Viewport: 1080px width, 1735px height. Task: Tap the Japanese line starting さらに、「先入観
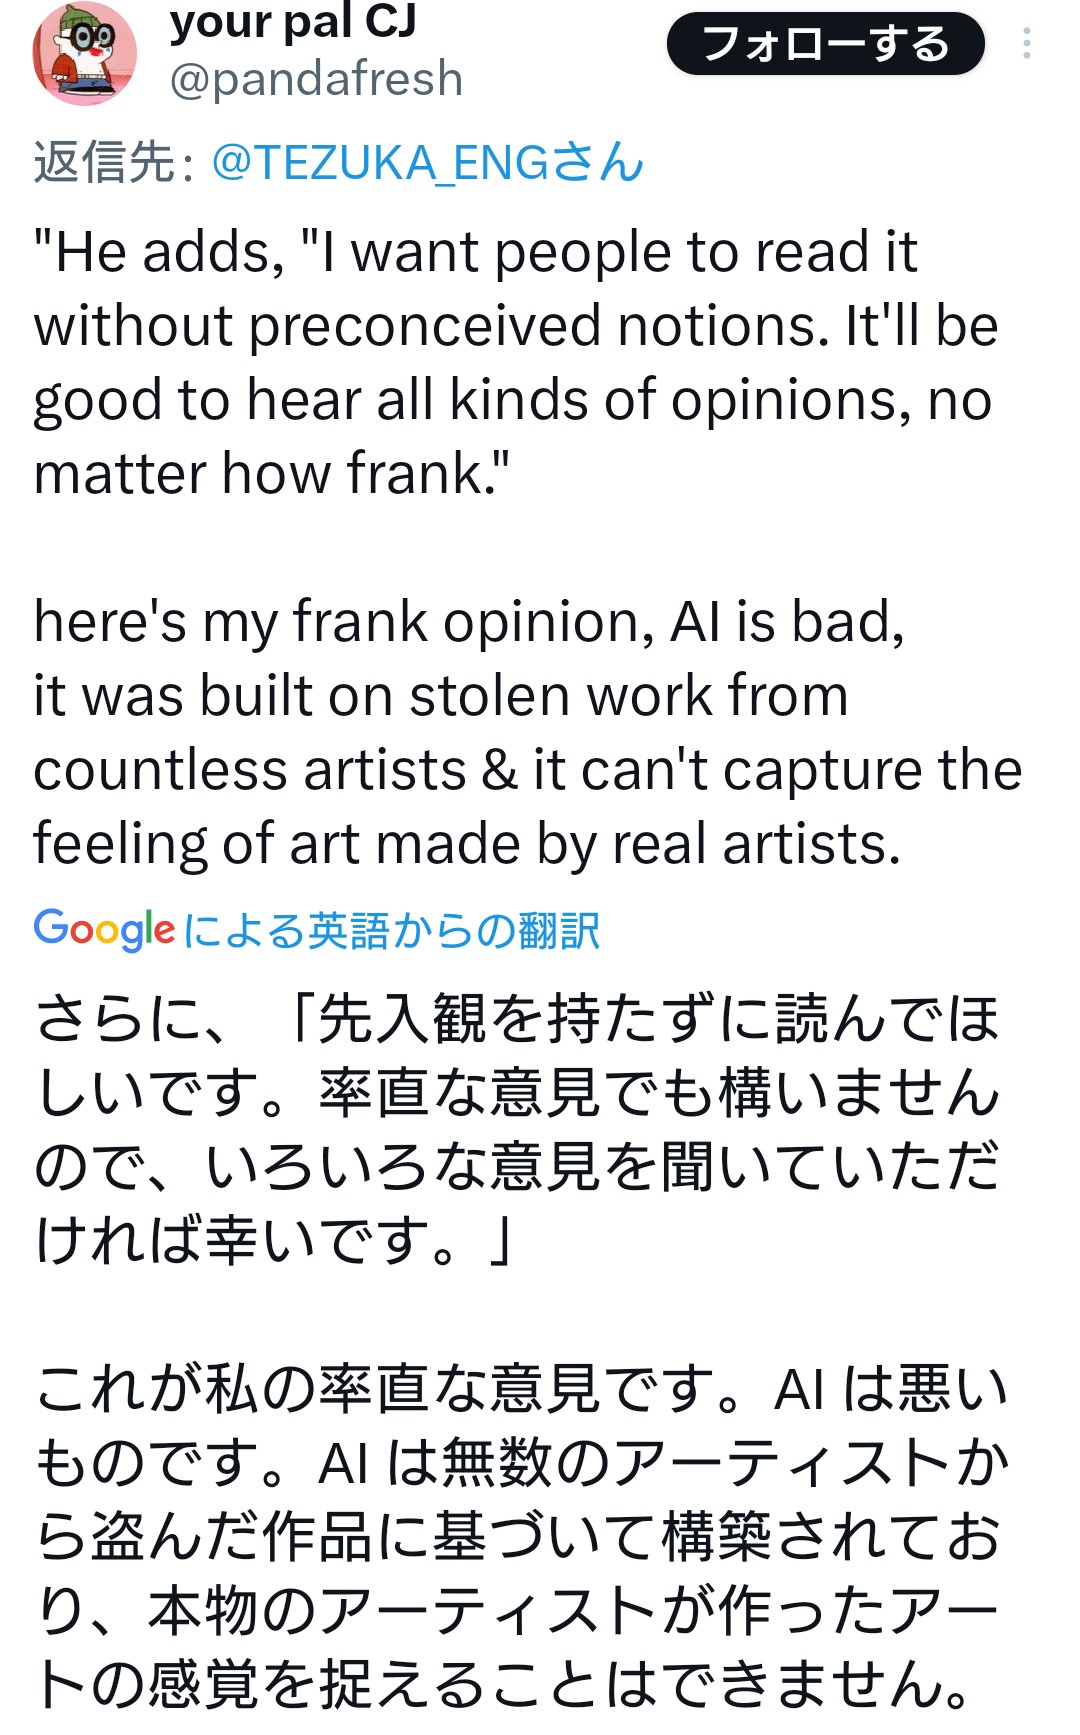pos(515,1019)
